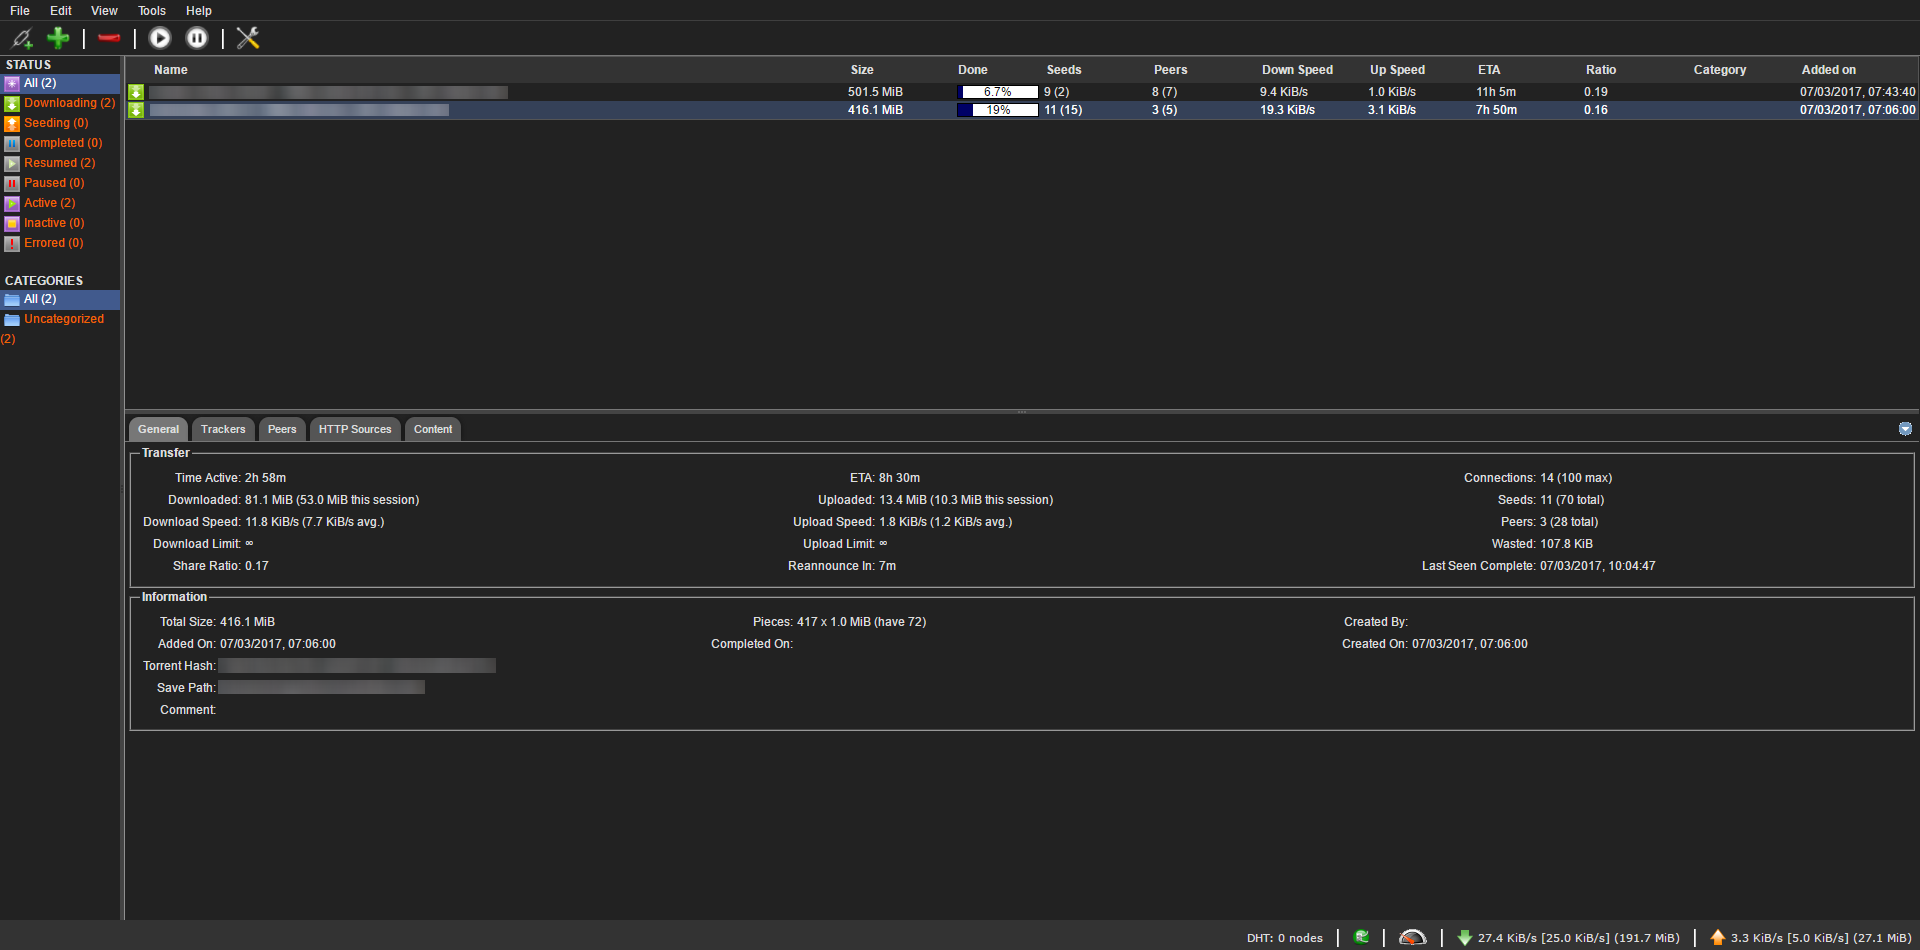Screen dimensions: 1920x950
Task: Toggle alternative speed limits gauge
Action: tap(1412, 937)
